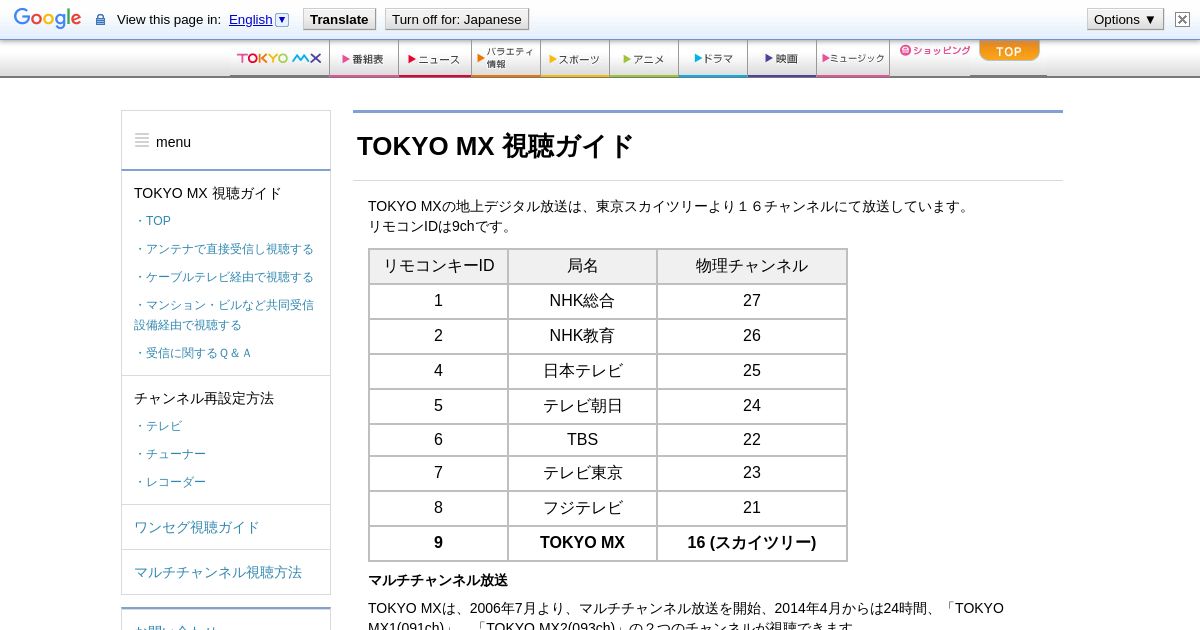
Task: Click the マルチチャンネル放送 subheading
Action: click(x=438, y=580)
